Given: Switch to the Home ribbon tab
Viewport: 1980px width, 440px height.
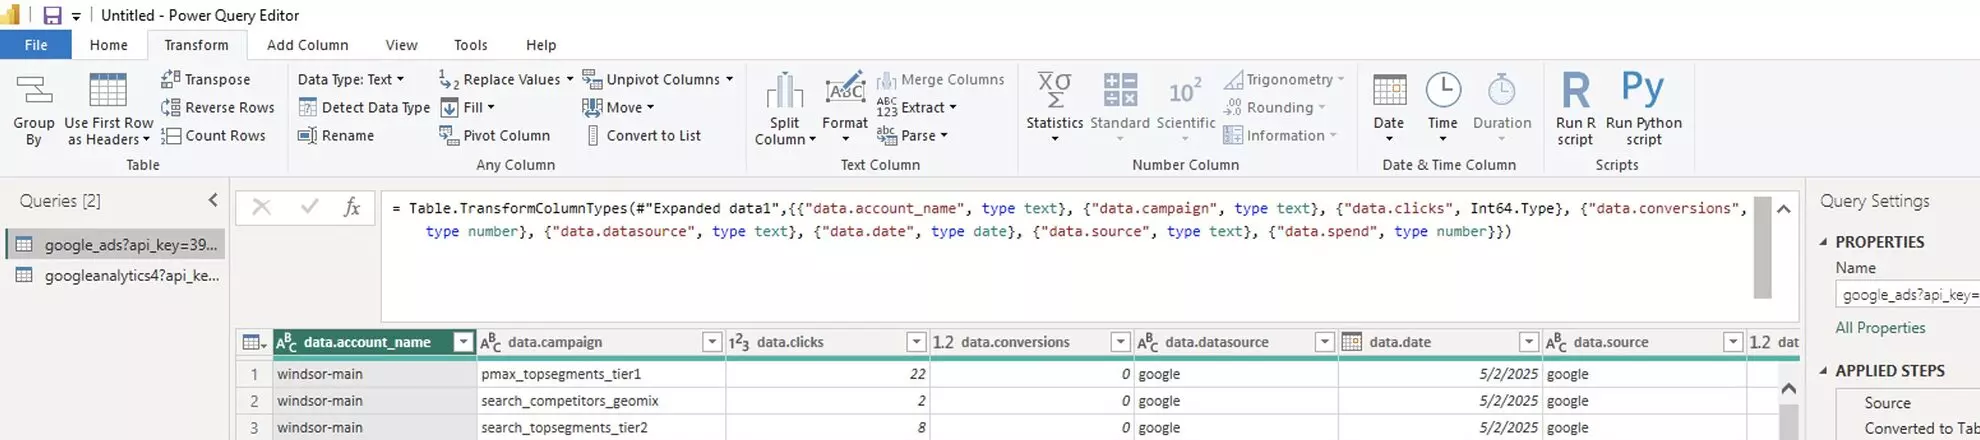Looking at the screenshot, I should pyautogui.click(x=108, y=45).
